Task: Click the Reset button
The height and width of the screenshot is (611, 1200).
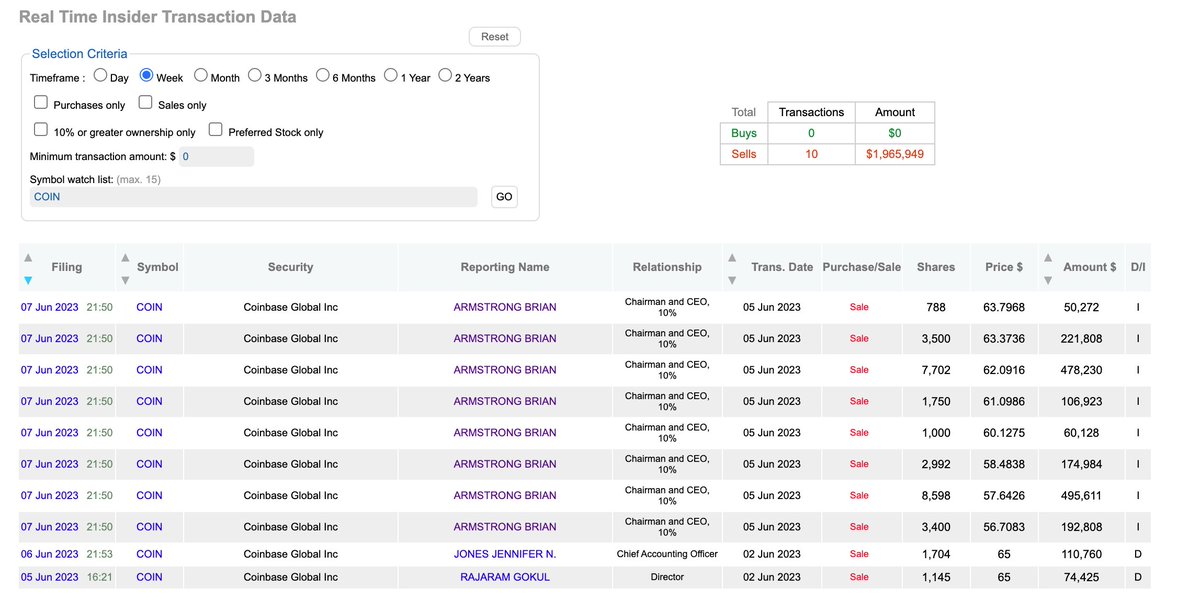Action: [495, 37]
